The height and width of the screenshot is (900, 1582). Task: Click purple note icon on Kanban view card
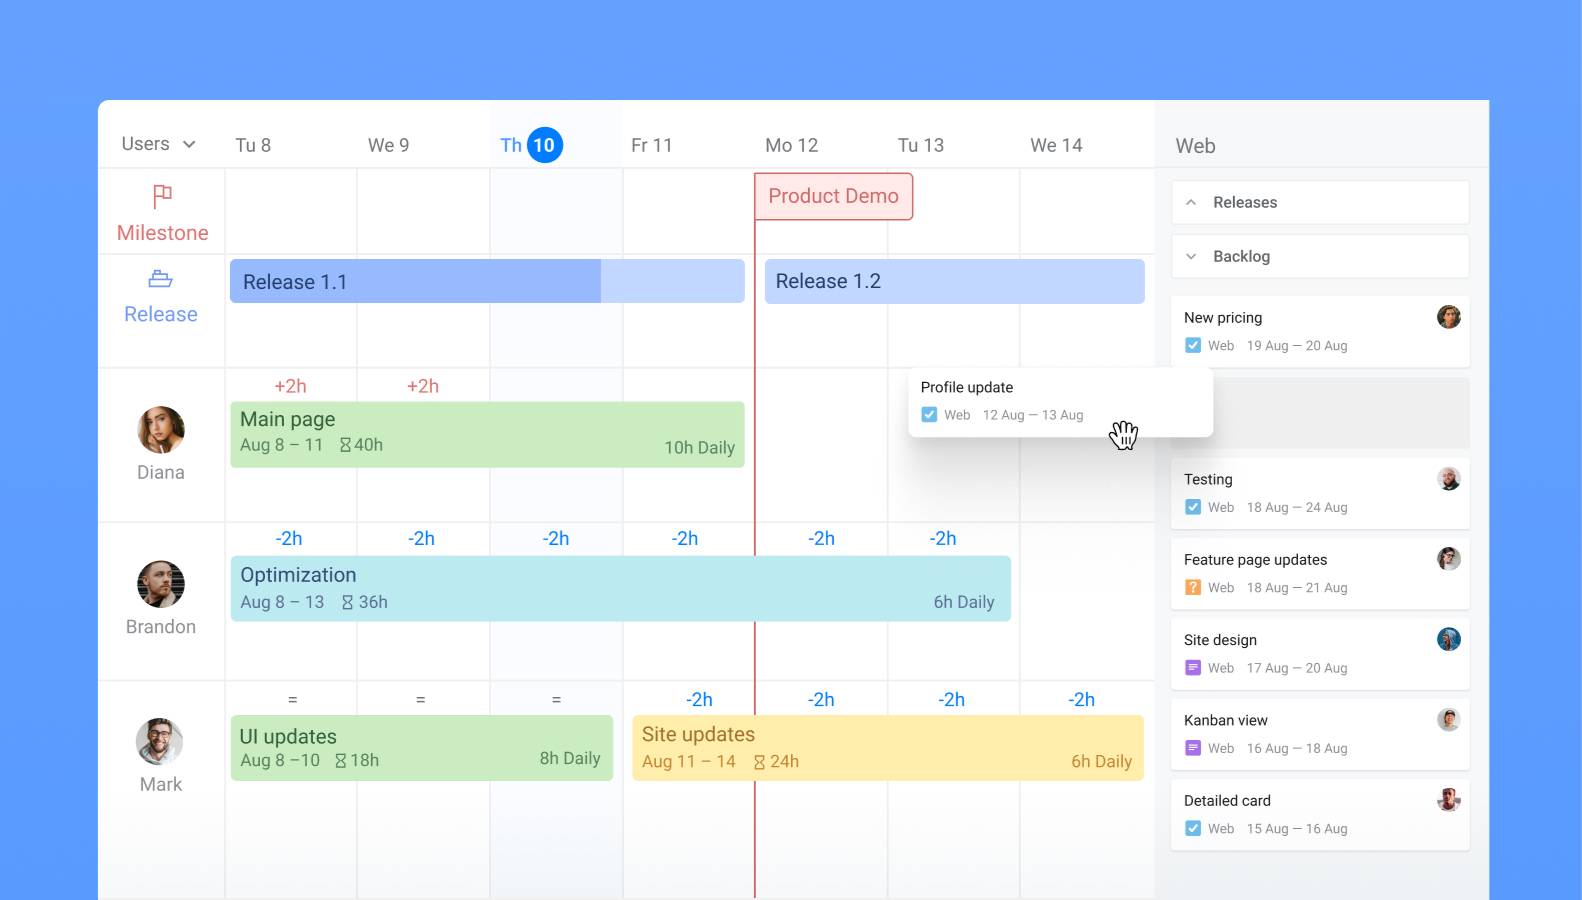click(x=1193, y=748)
